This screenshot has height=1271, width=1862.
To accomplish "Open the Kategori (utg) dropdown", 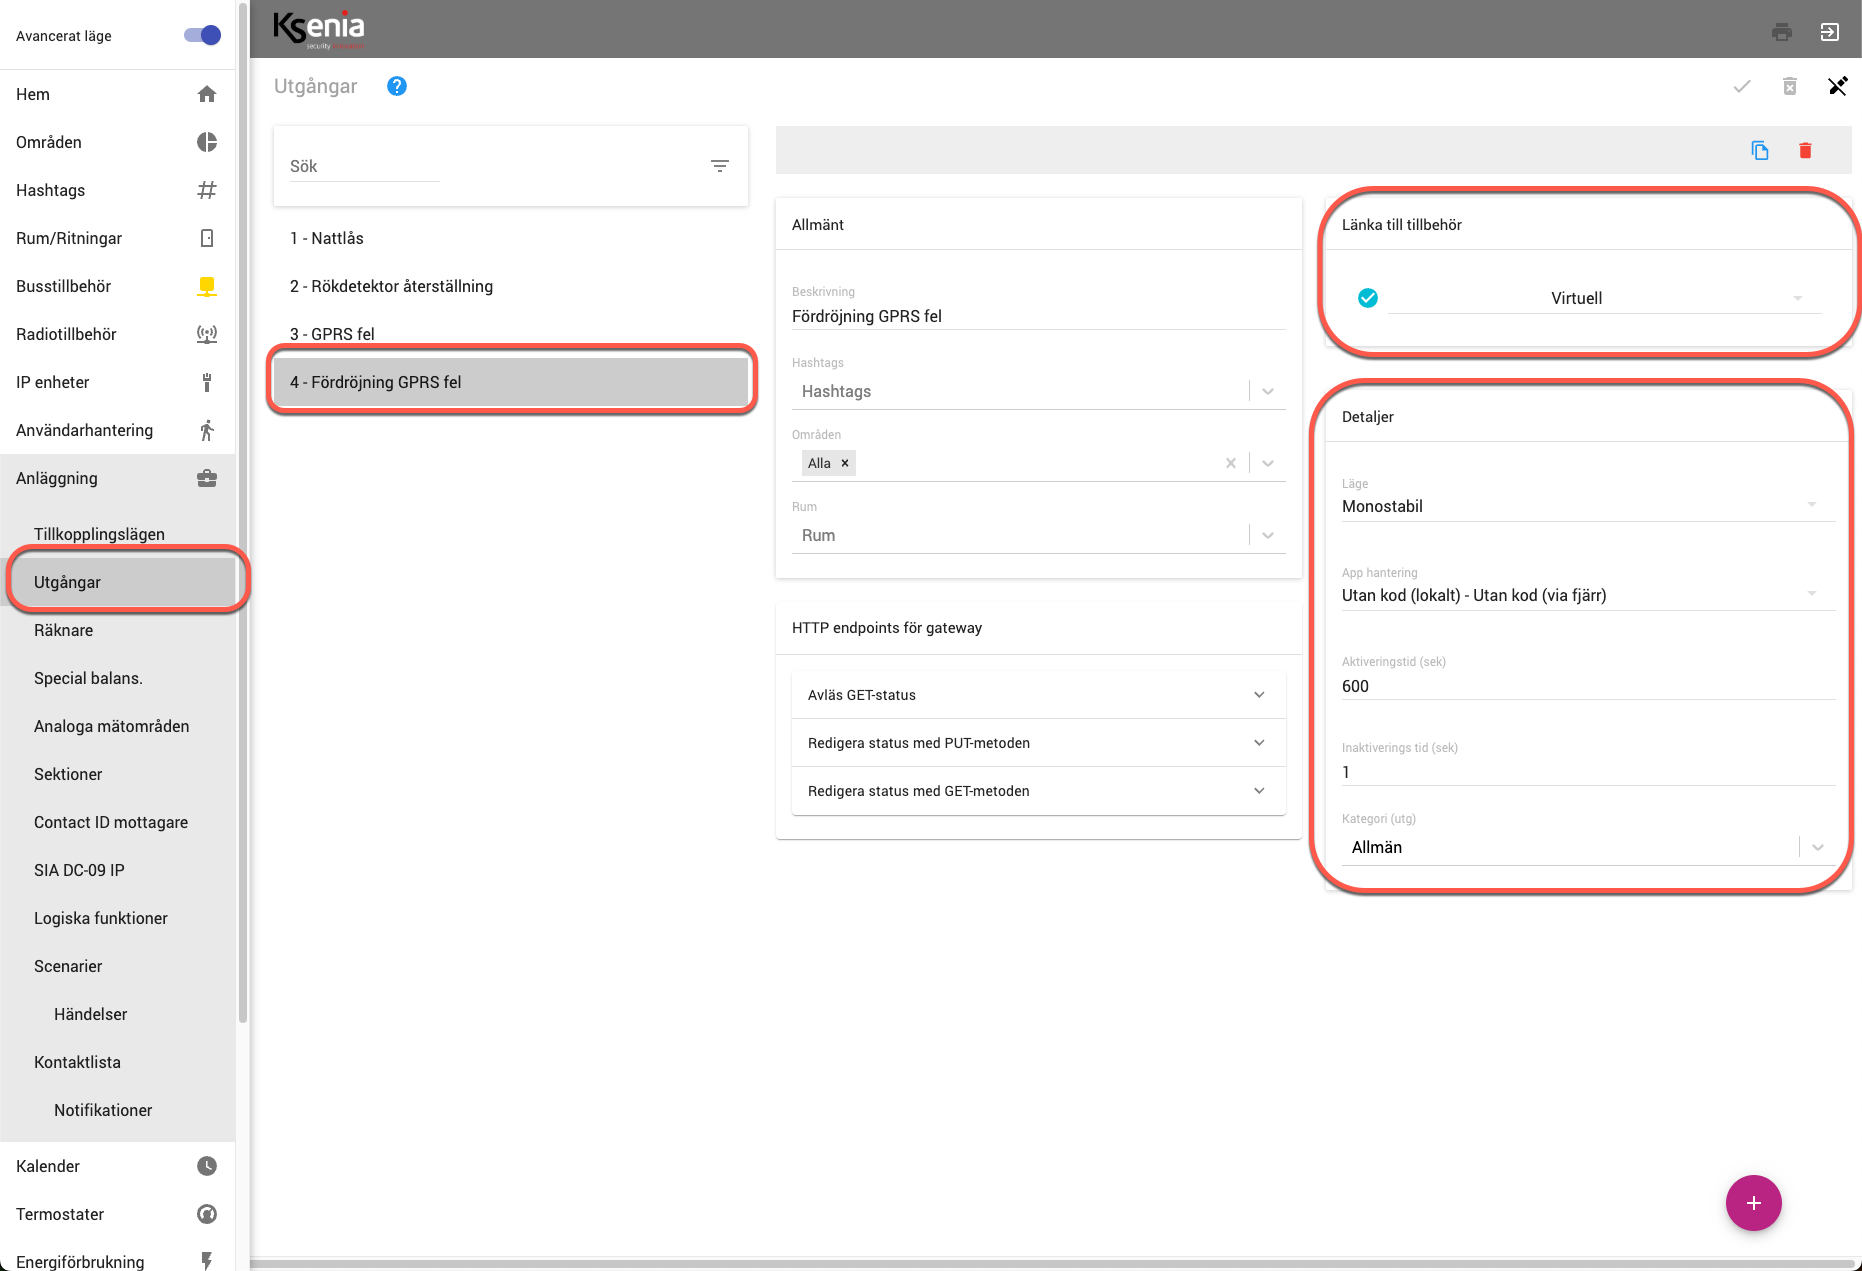I will (1817, 847).
